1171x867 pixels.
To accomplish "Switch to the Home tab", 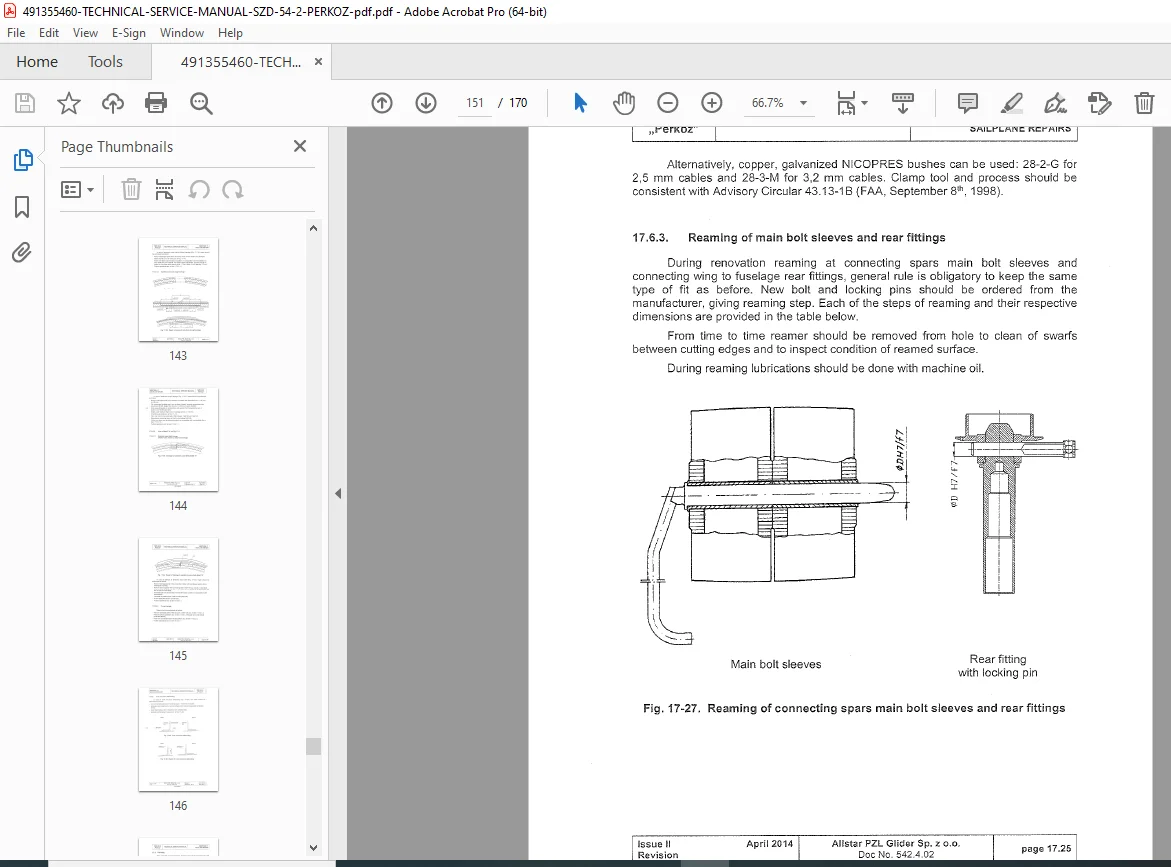I will click(x=37, y=62).
